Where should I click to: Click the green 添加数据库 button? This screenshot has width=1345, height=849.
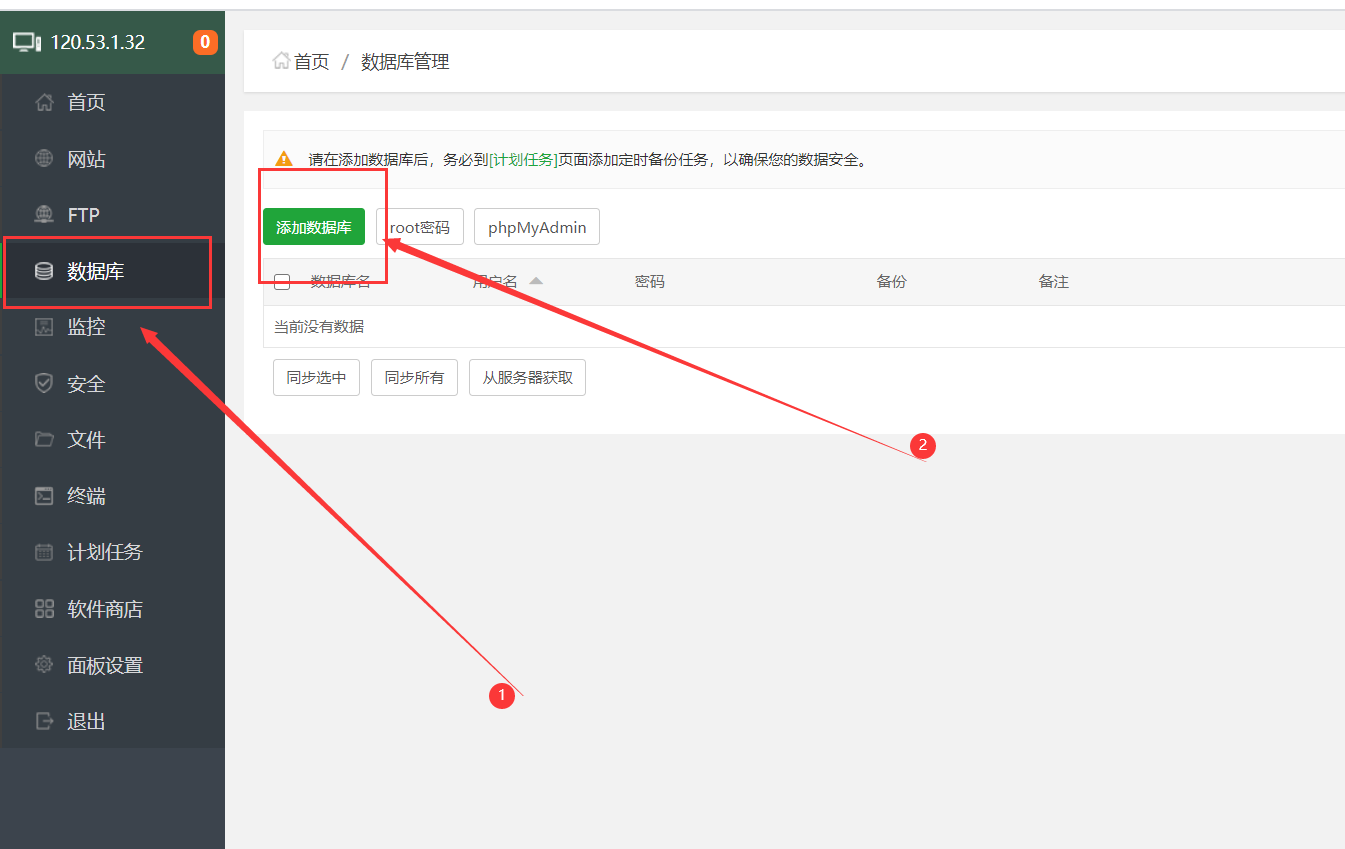click(x=314, y=227)
